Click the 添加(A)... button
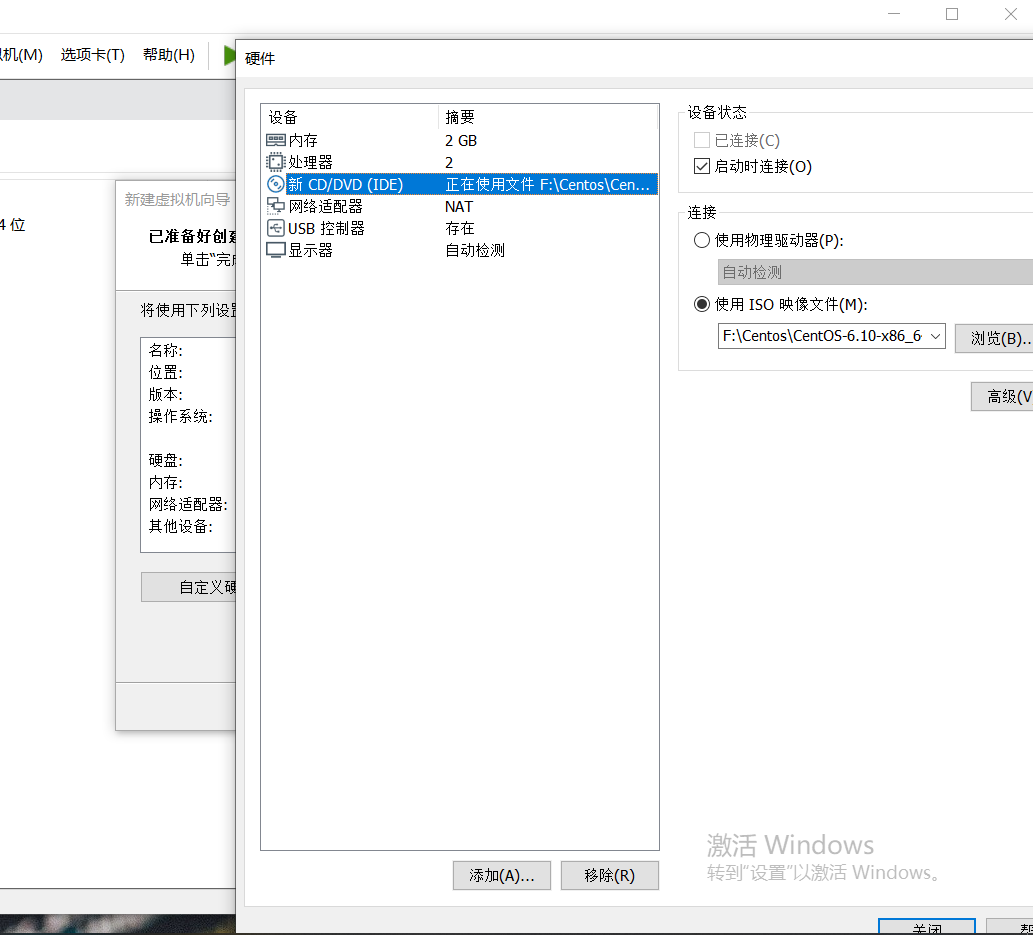 501,875
